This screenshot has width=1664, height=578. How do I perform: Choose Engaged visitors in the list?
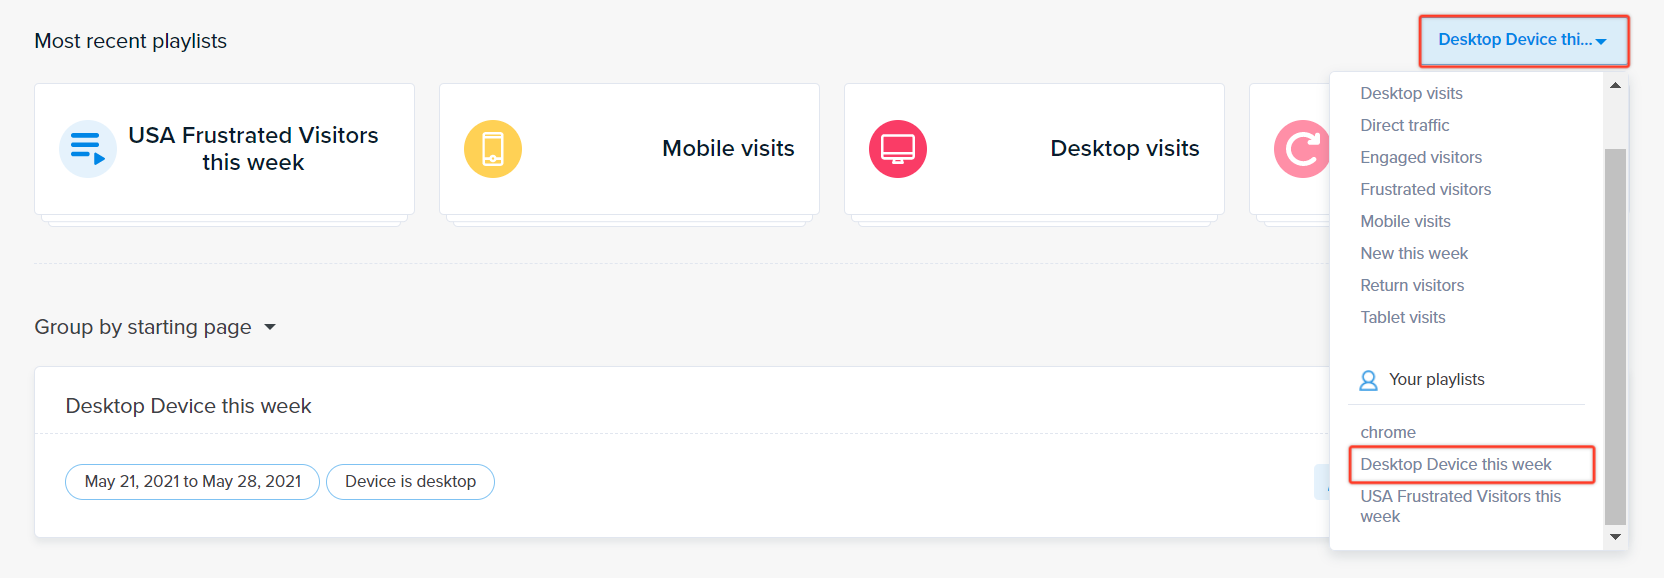pos(1421,157)
